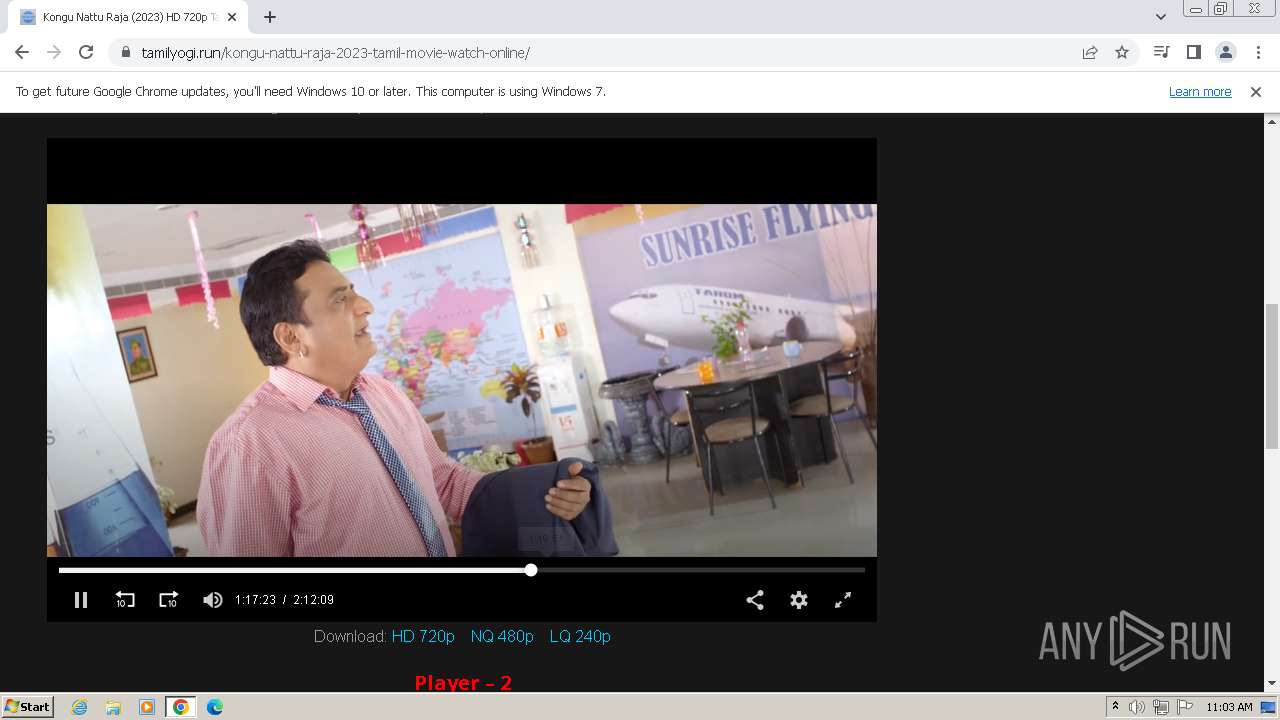View site security lock information
This screenshot has height=720, width=1280.
(x=125, y=53)
